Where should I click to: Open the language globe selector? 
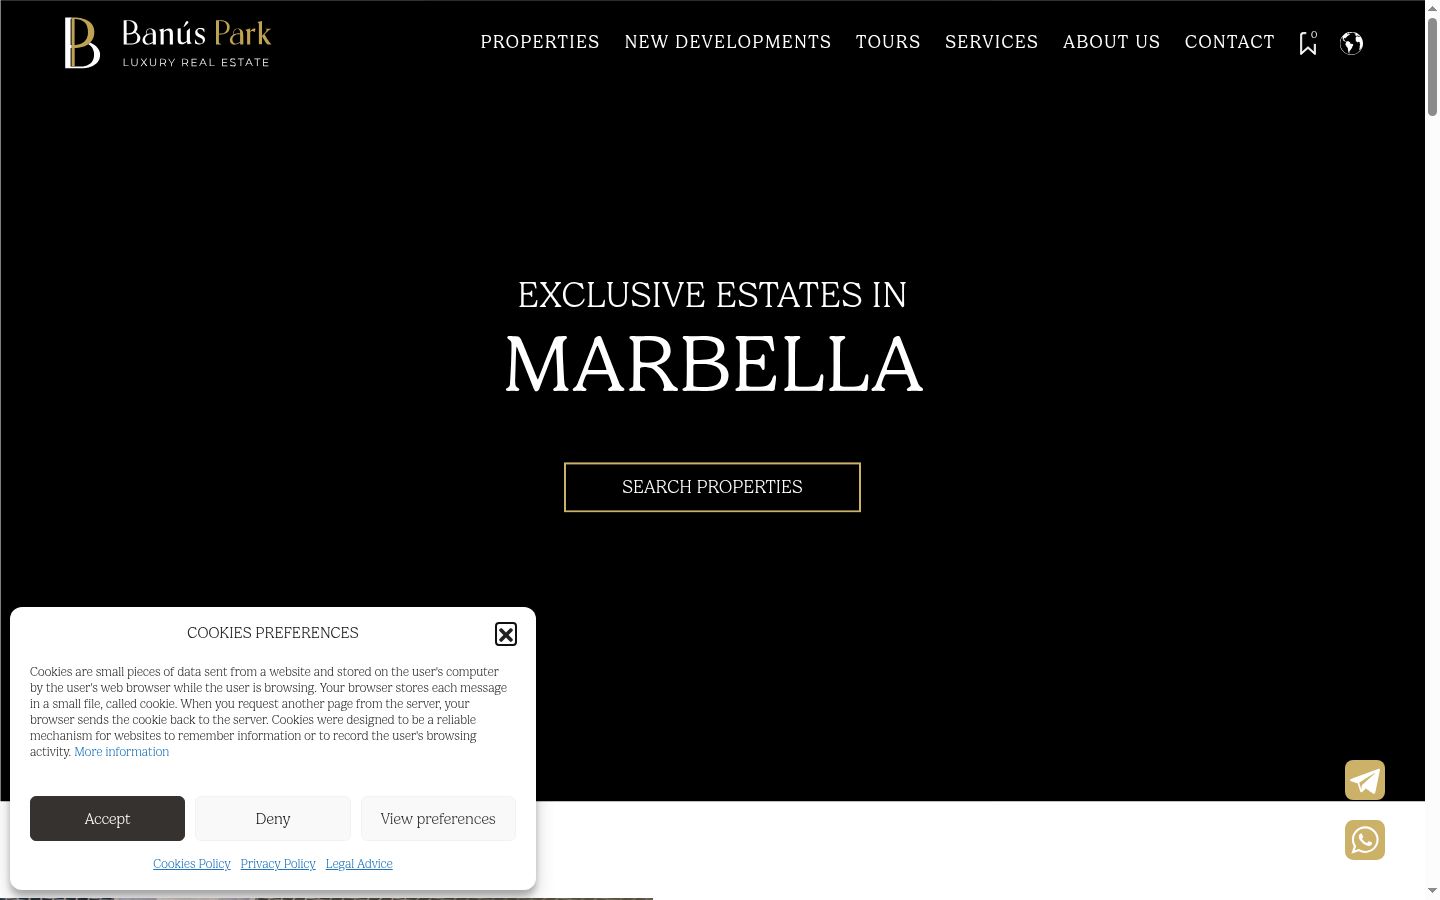[1351, 43]
